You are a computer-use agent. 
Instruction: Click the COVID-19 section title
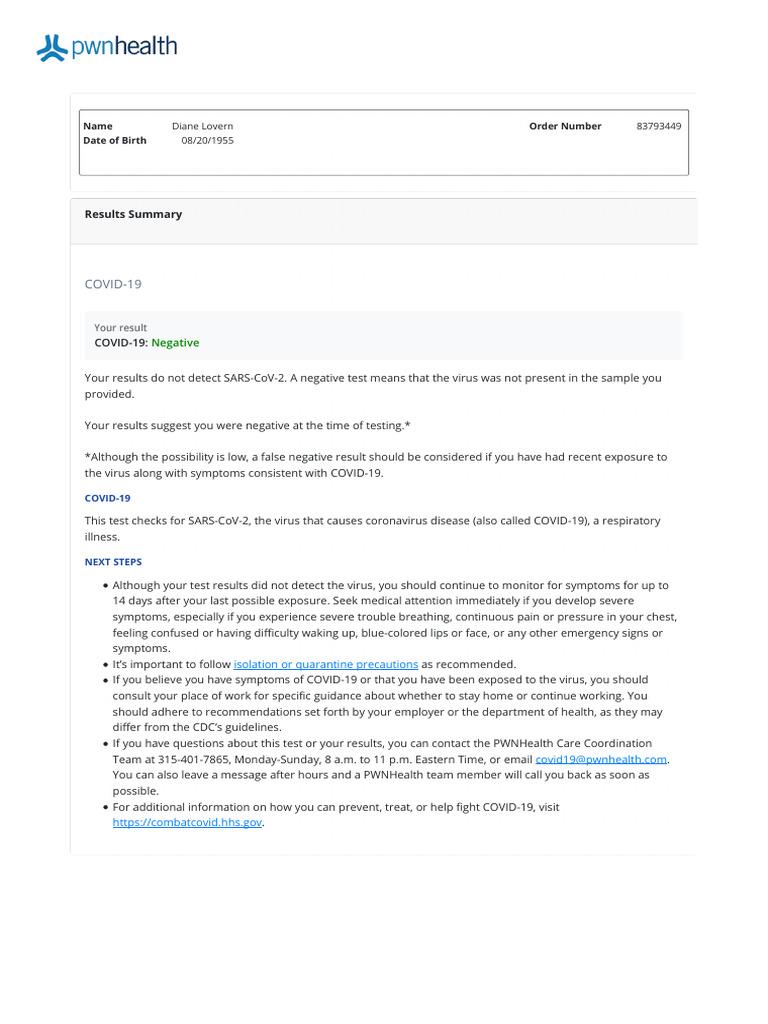(x=113, y=284)
